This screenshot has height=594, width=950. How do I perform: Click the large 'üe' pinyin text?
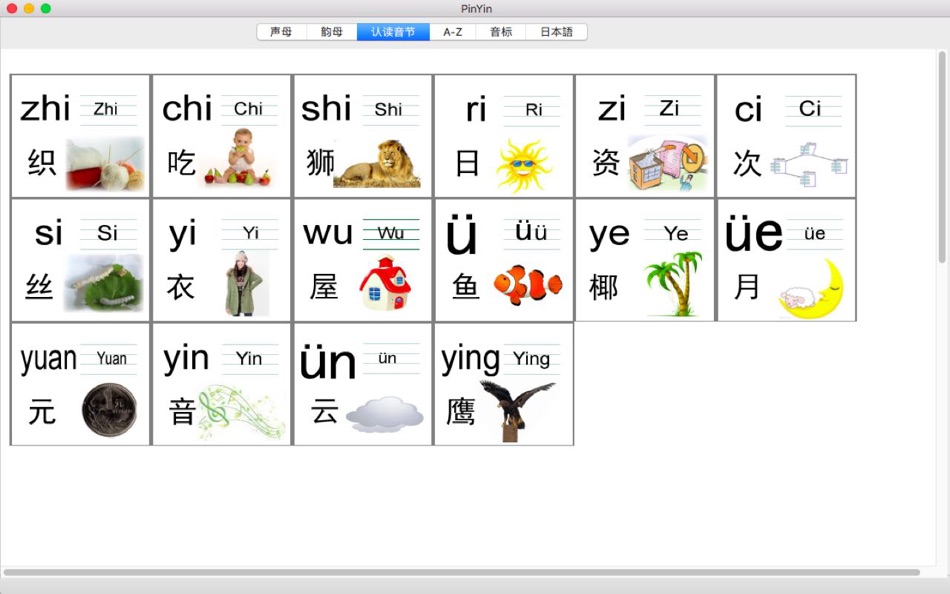point(754,233)
